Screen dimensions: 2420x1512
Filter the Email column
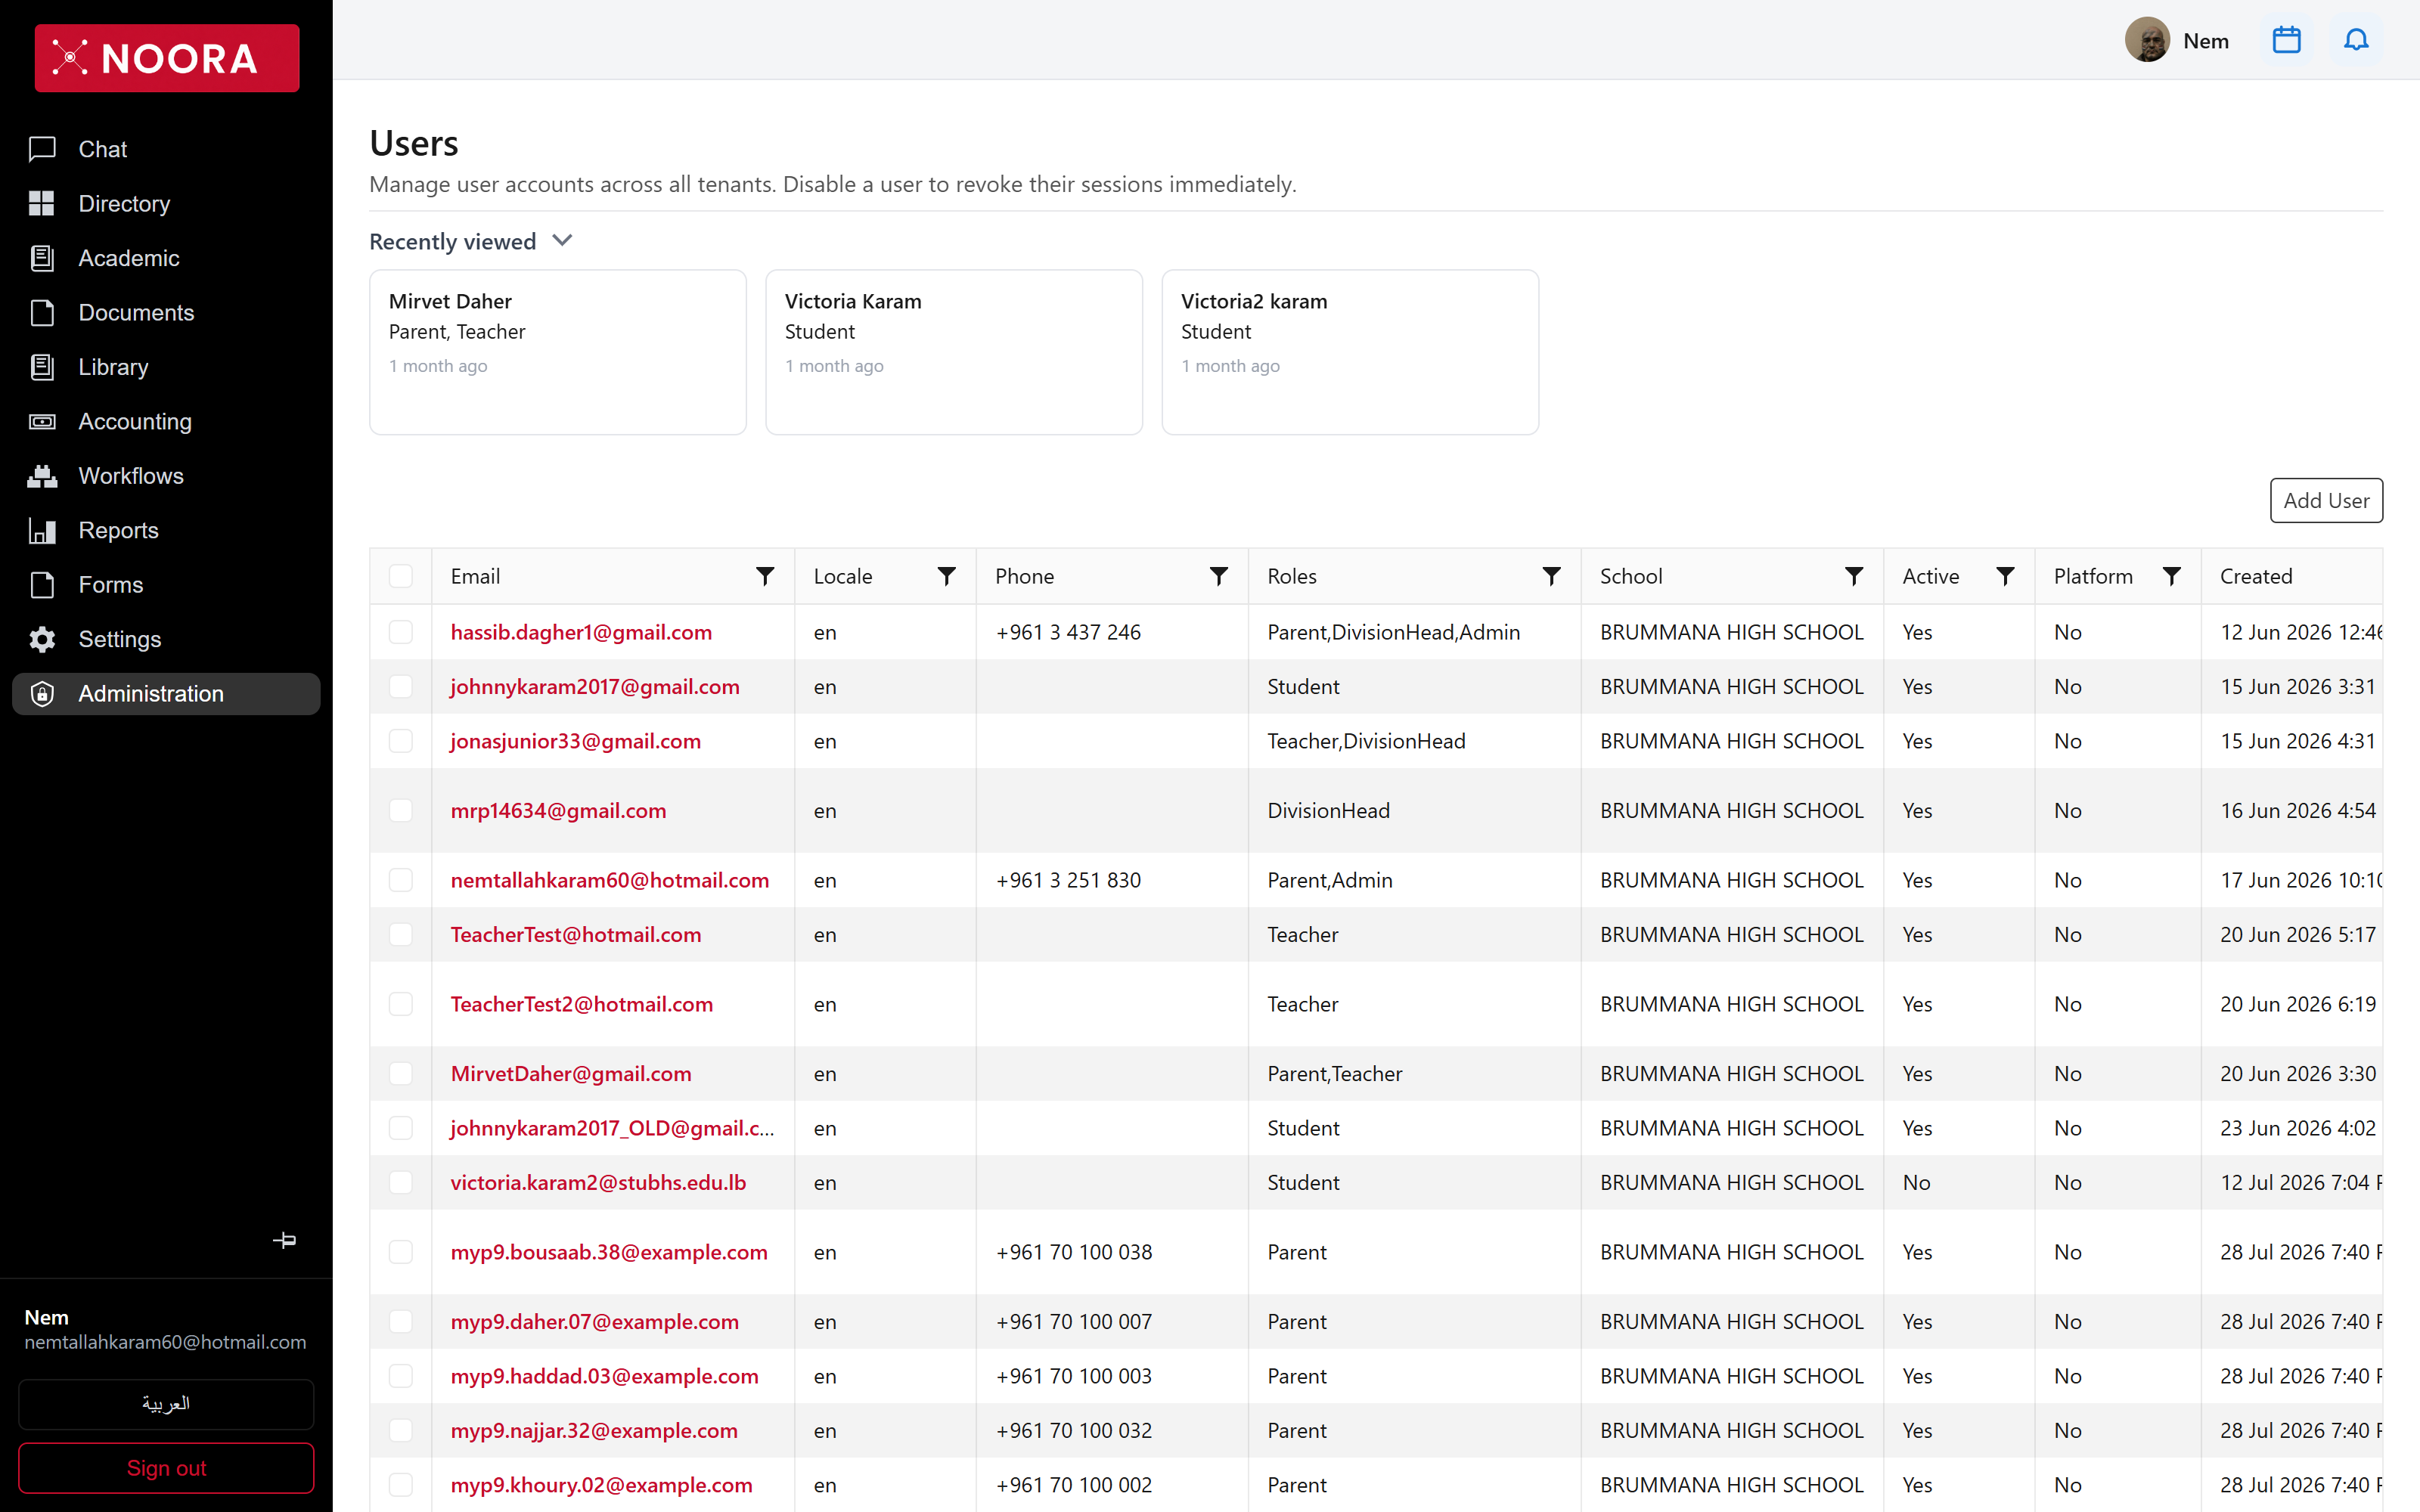[x=765, y=576]
